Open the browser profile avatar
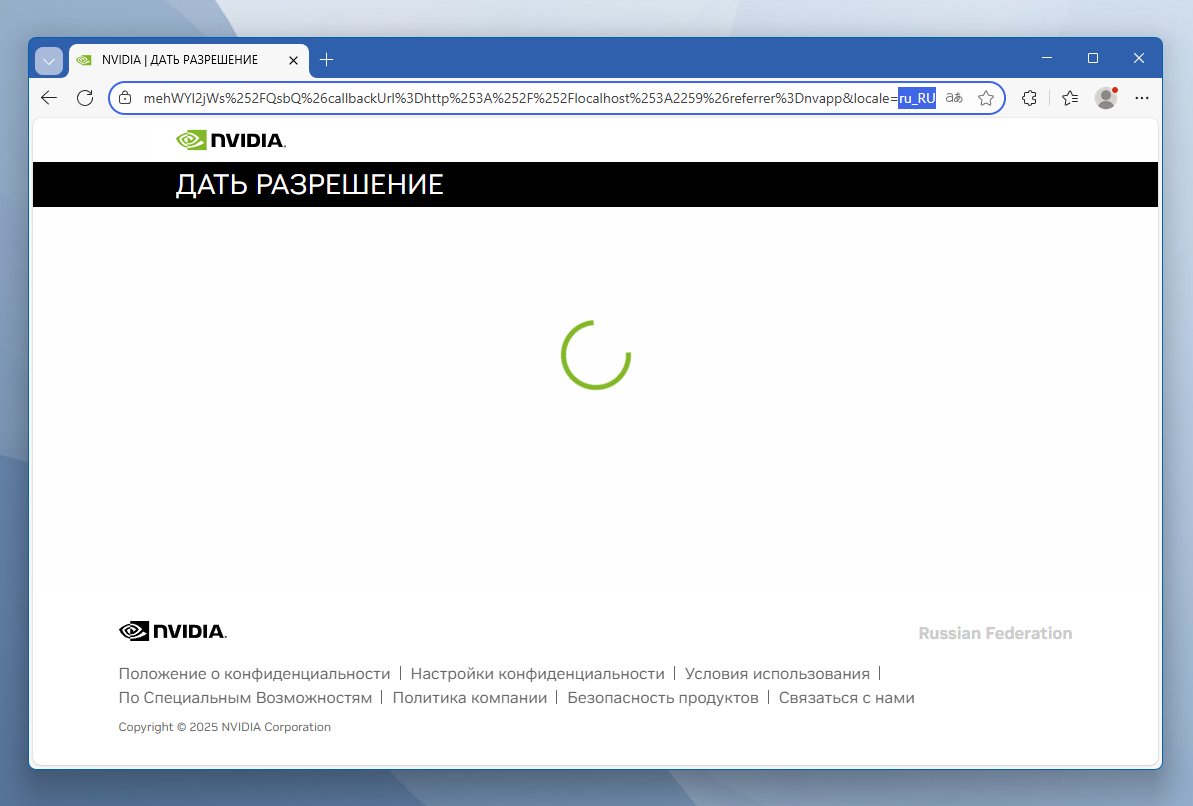The image size is (1193, 806). 1106,97
